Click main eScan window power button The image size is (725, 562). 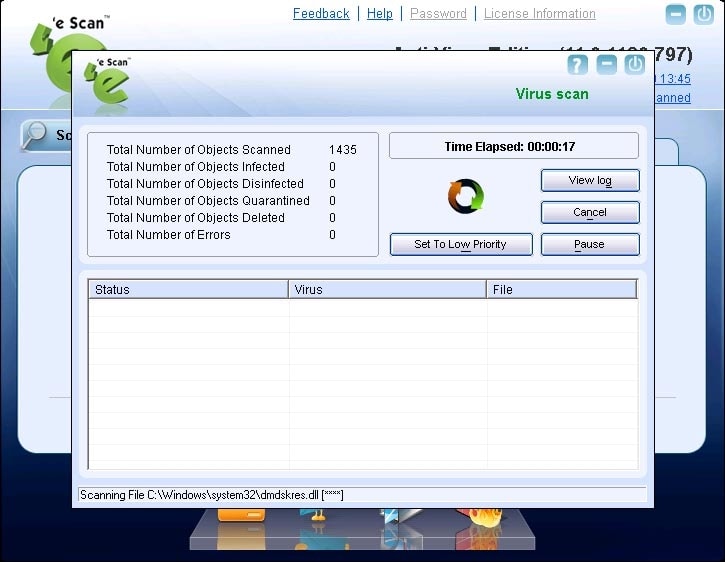704,14
